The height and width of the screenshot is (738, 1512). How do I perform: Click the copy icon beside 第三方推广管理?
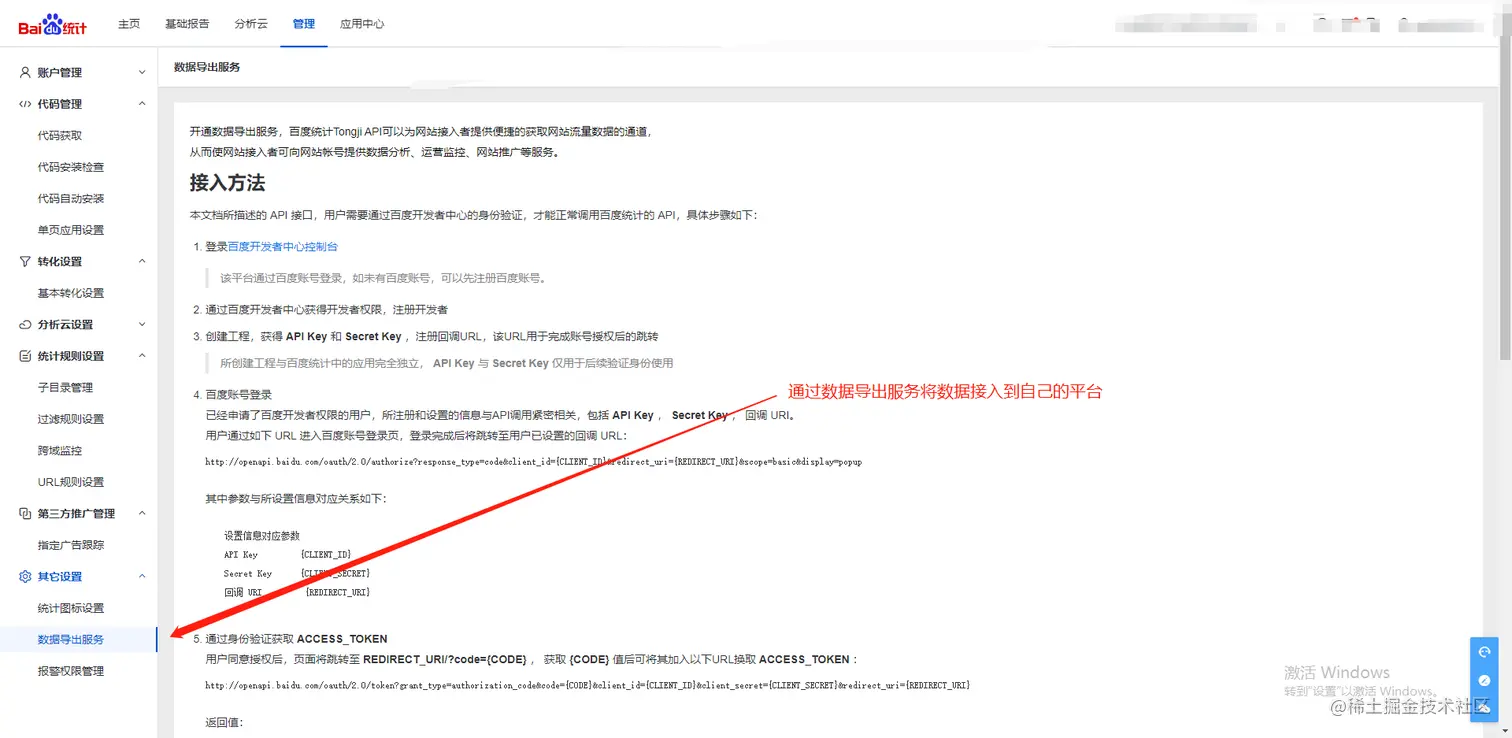pyautogui.click(x=26, y=513)
